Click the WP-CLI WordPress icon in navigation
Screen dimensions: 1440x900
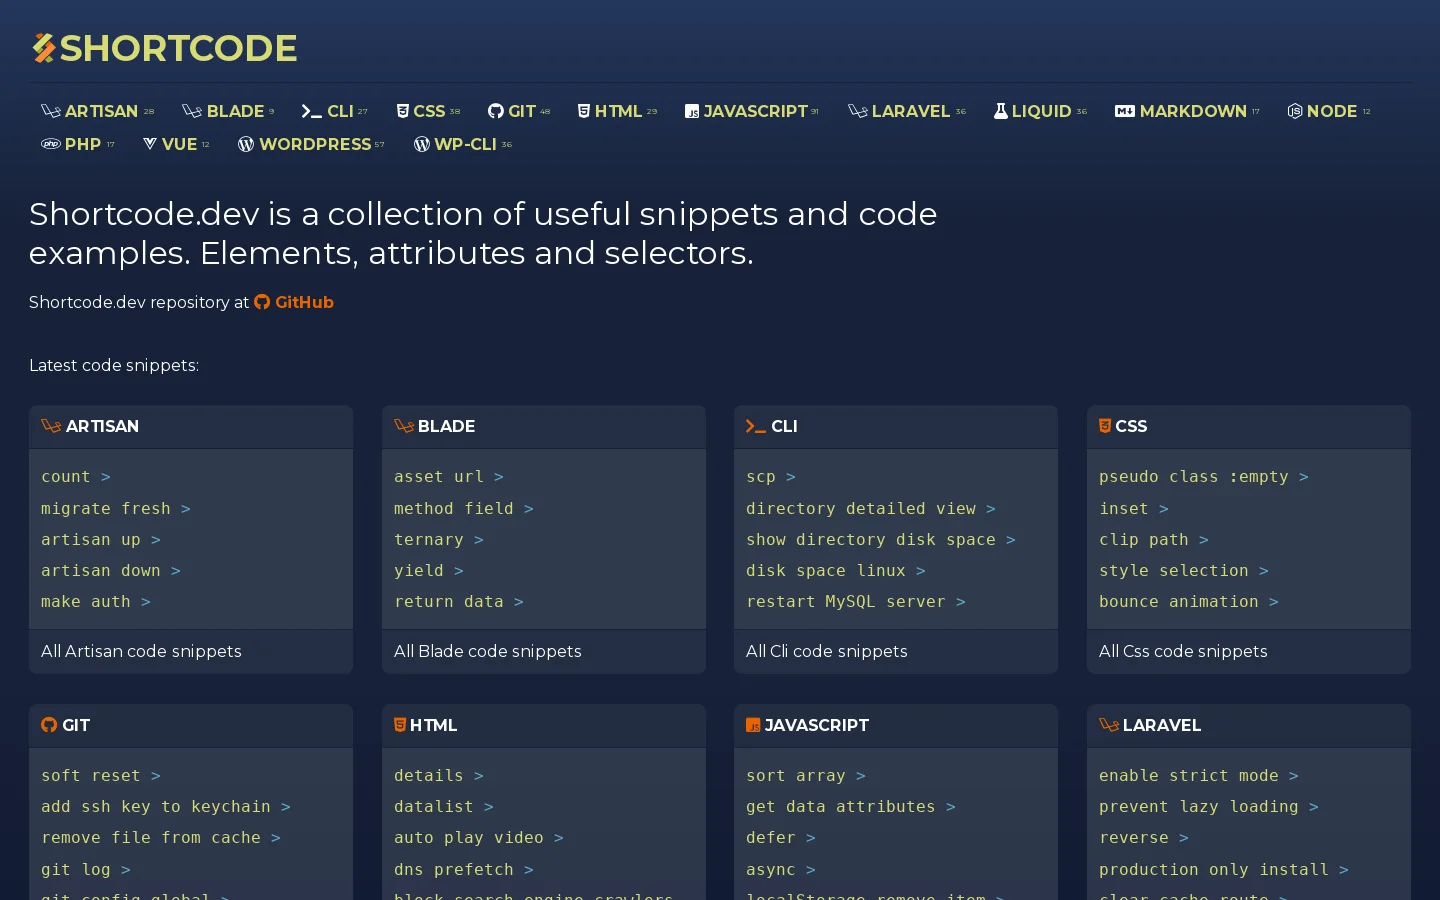(422, 144)
